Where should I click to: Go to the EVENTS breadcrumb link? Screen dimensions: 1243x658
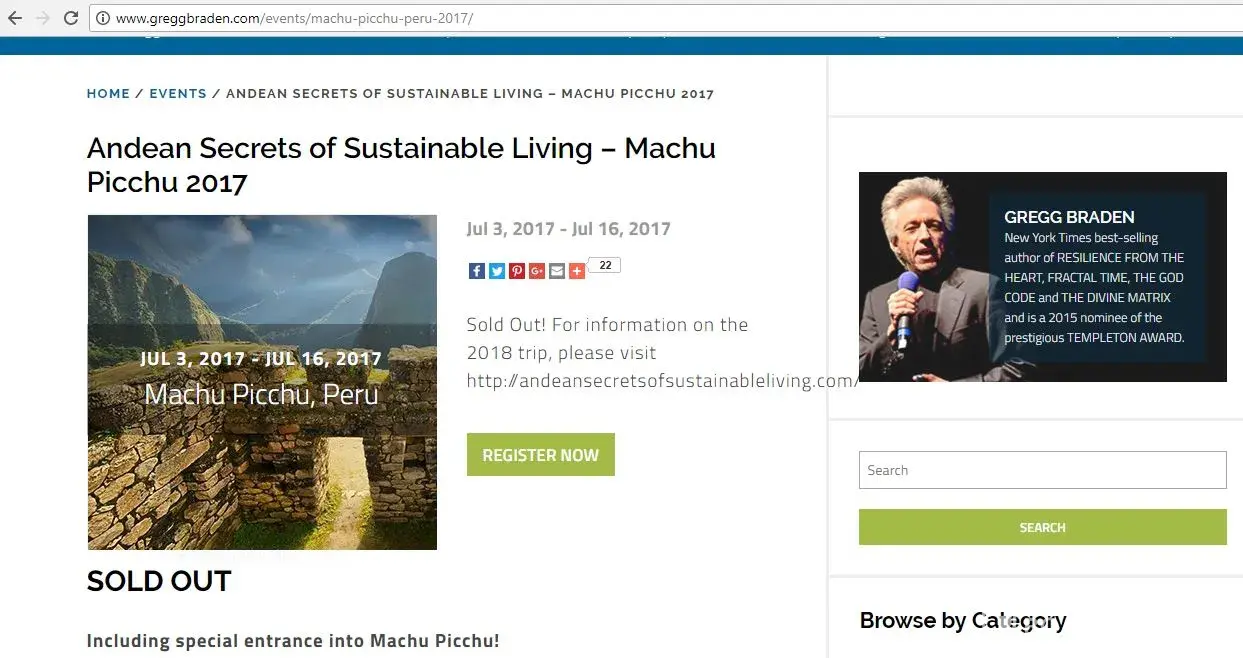coord(178,94)
